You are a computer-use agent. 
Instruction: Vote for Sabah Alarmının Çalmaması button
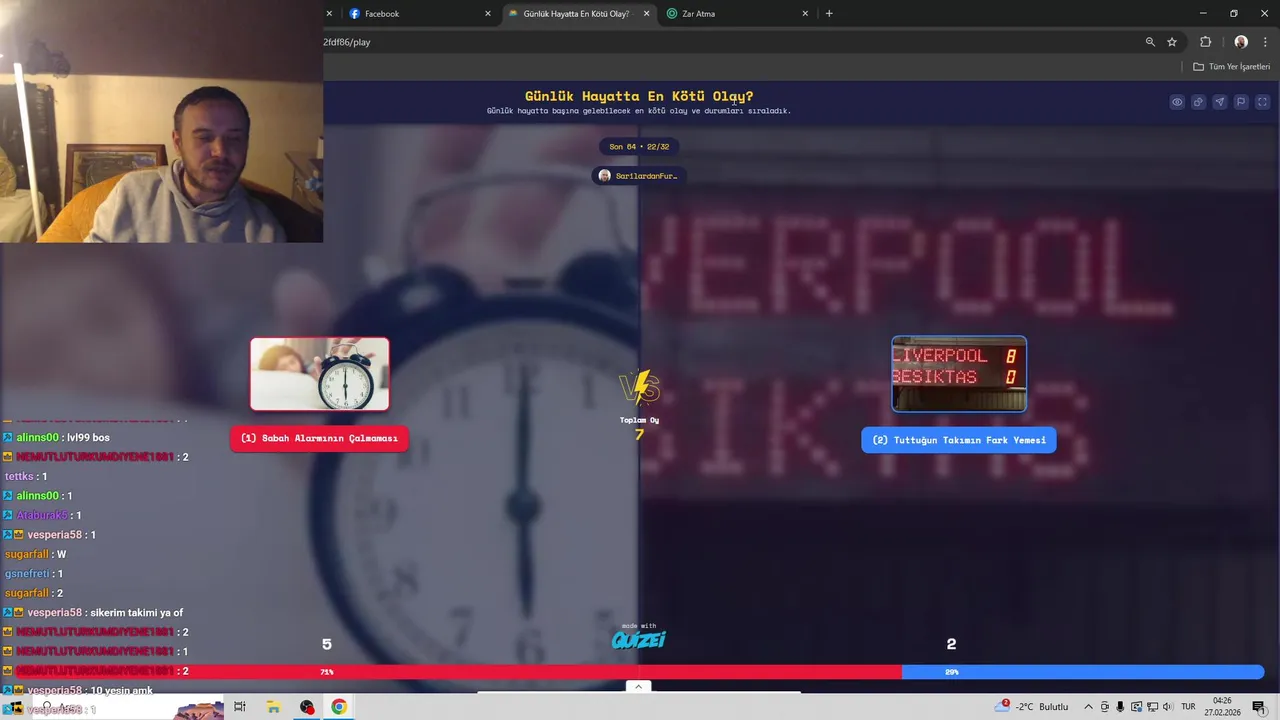[319, 438]
